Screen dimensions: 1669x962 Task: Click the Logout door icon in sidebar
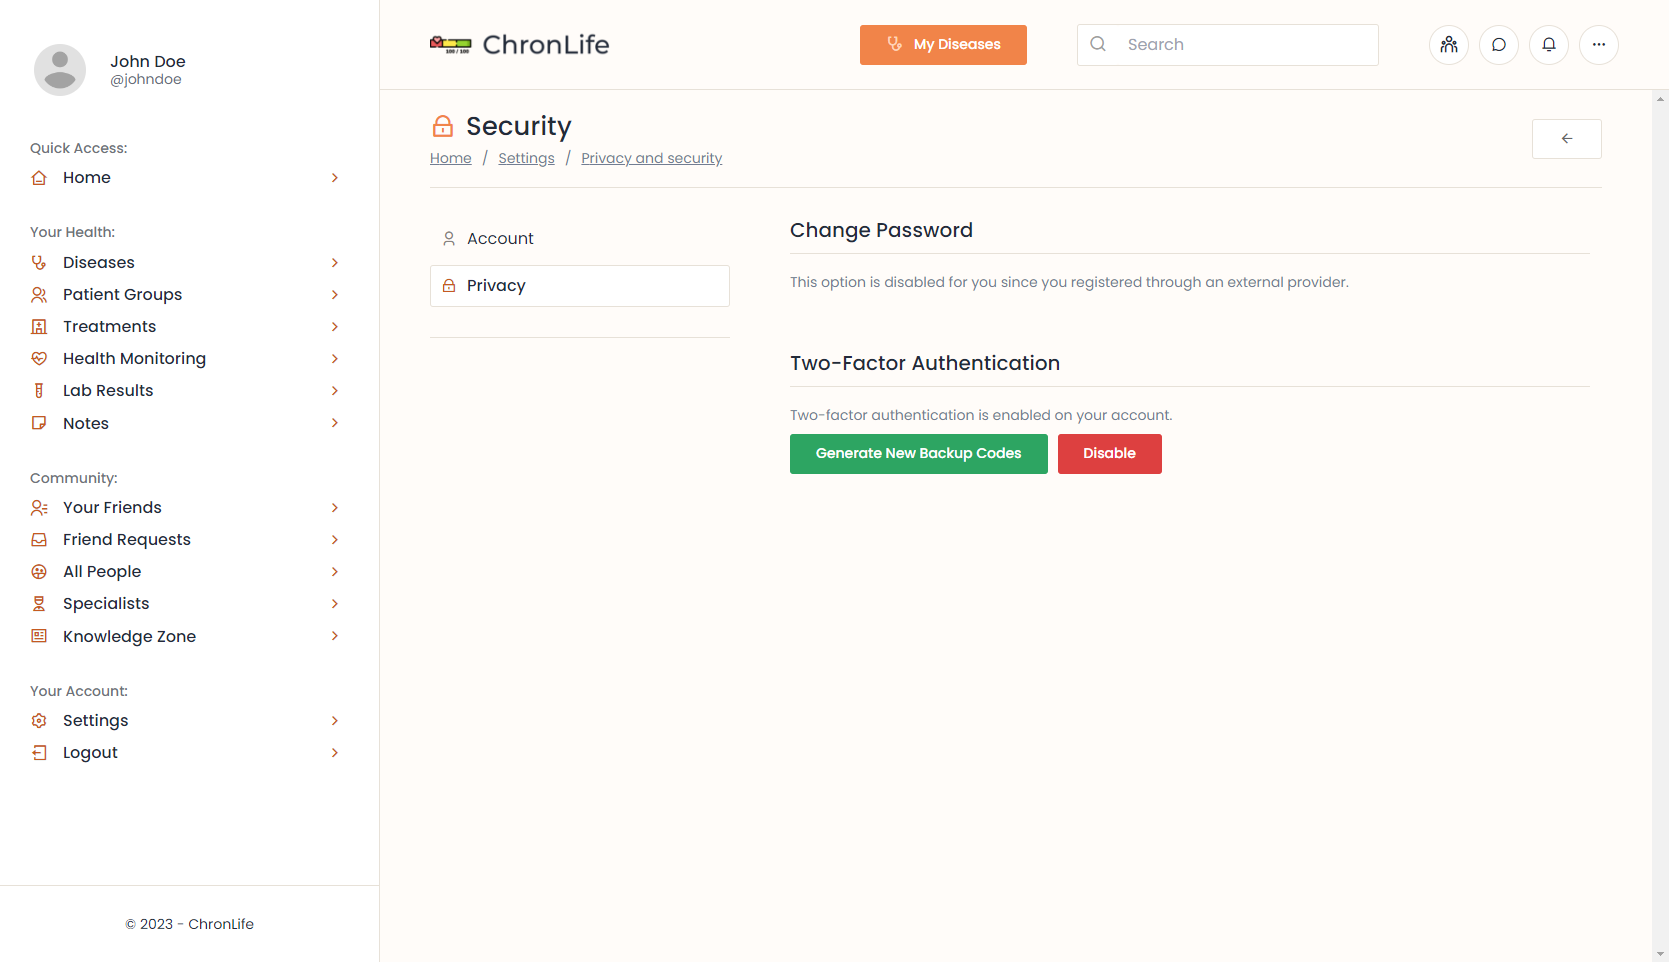point(39,753)
